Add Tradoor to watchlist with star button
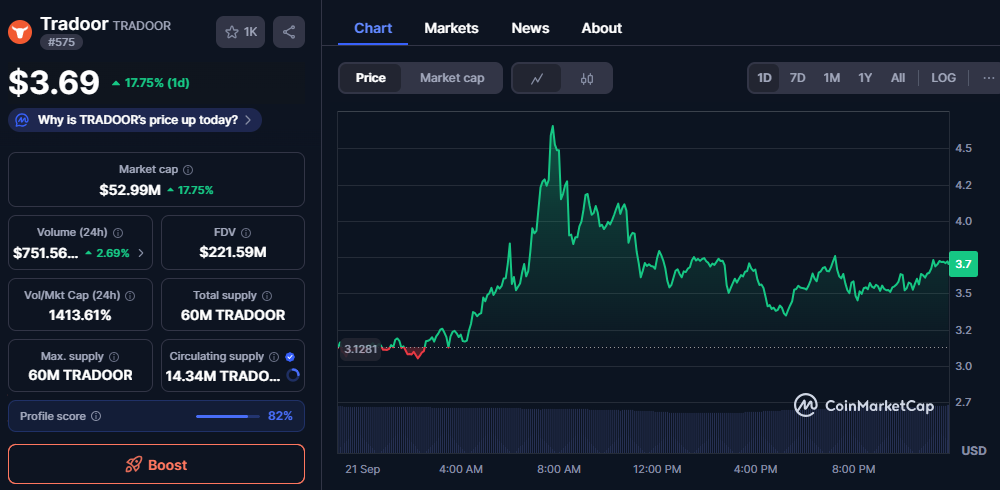1000x490 pixels. [240, 32]
